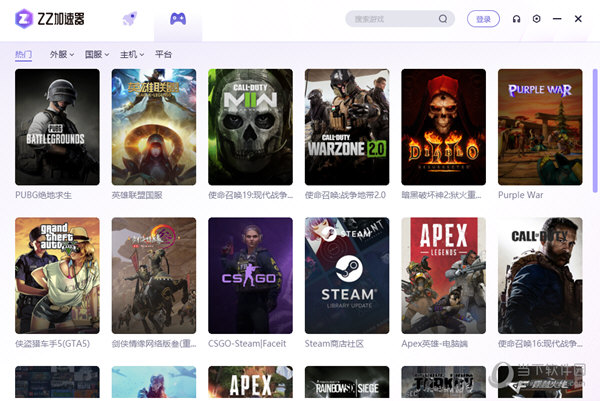Expand the 主机 dropdown
The image size is (600, 401).
[132, 54]
